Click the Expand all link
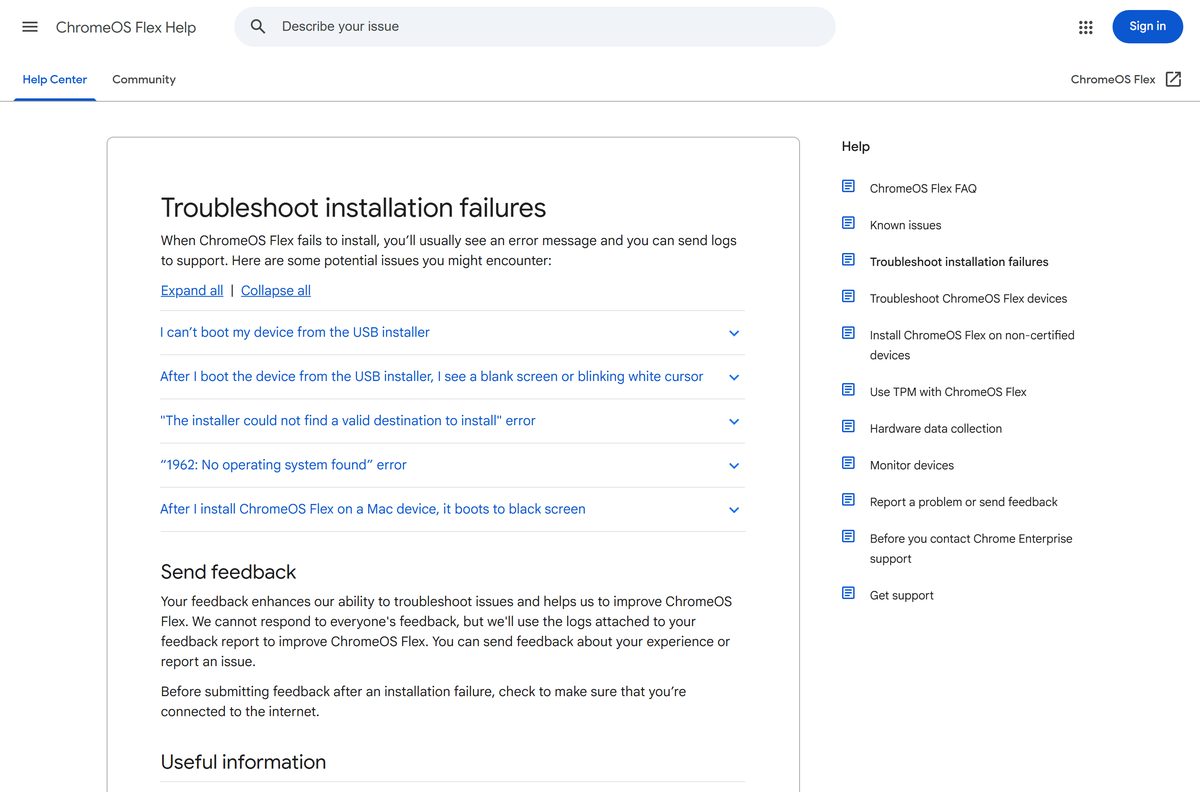The height and width of the screenshot is (792, 1200). [192, 290]
